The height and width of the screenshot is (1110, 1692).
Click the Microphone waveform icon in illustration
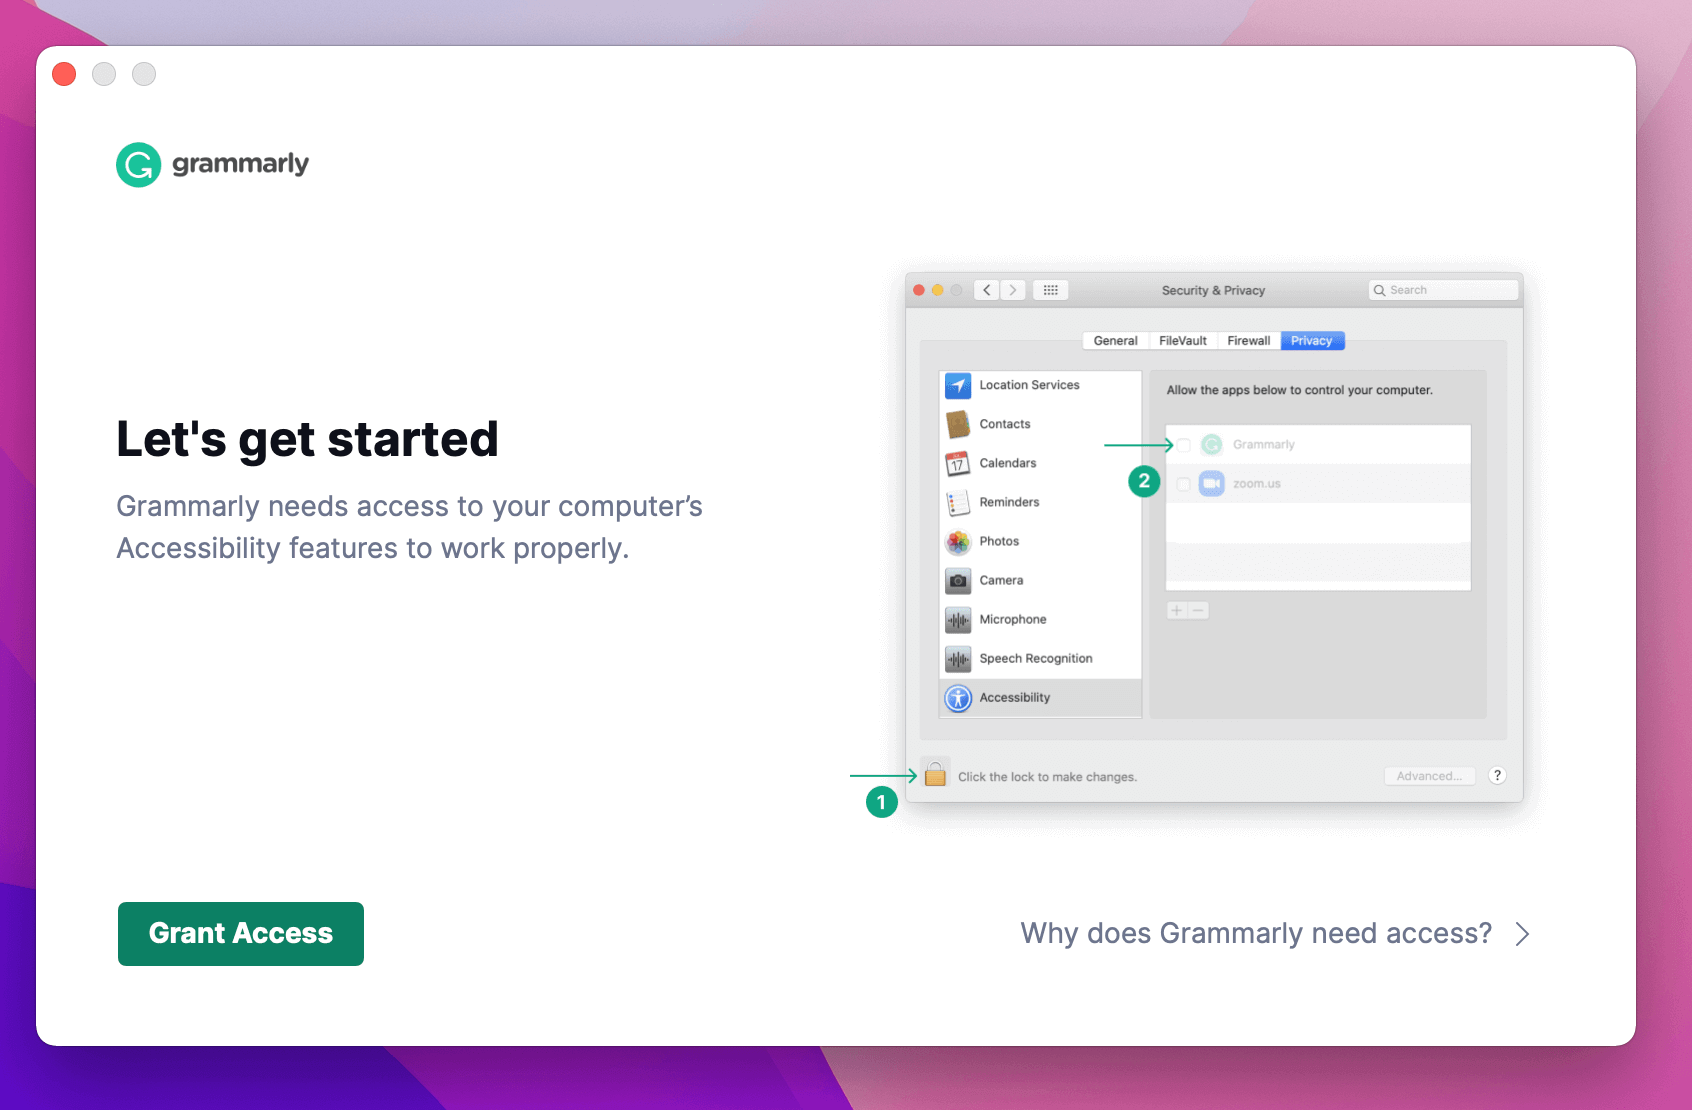point(958,620)
